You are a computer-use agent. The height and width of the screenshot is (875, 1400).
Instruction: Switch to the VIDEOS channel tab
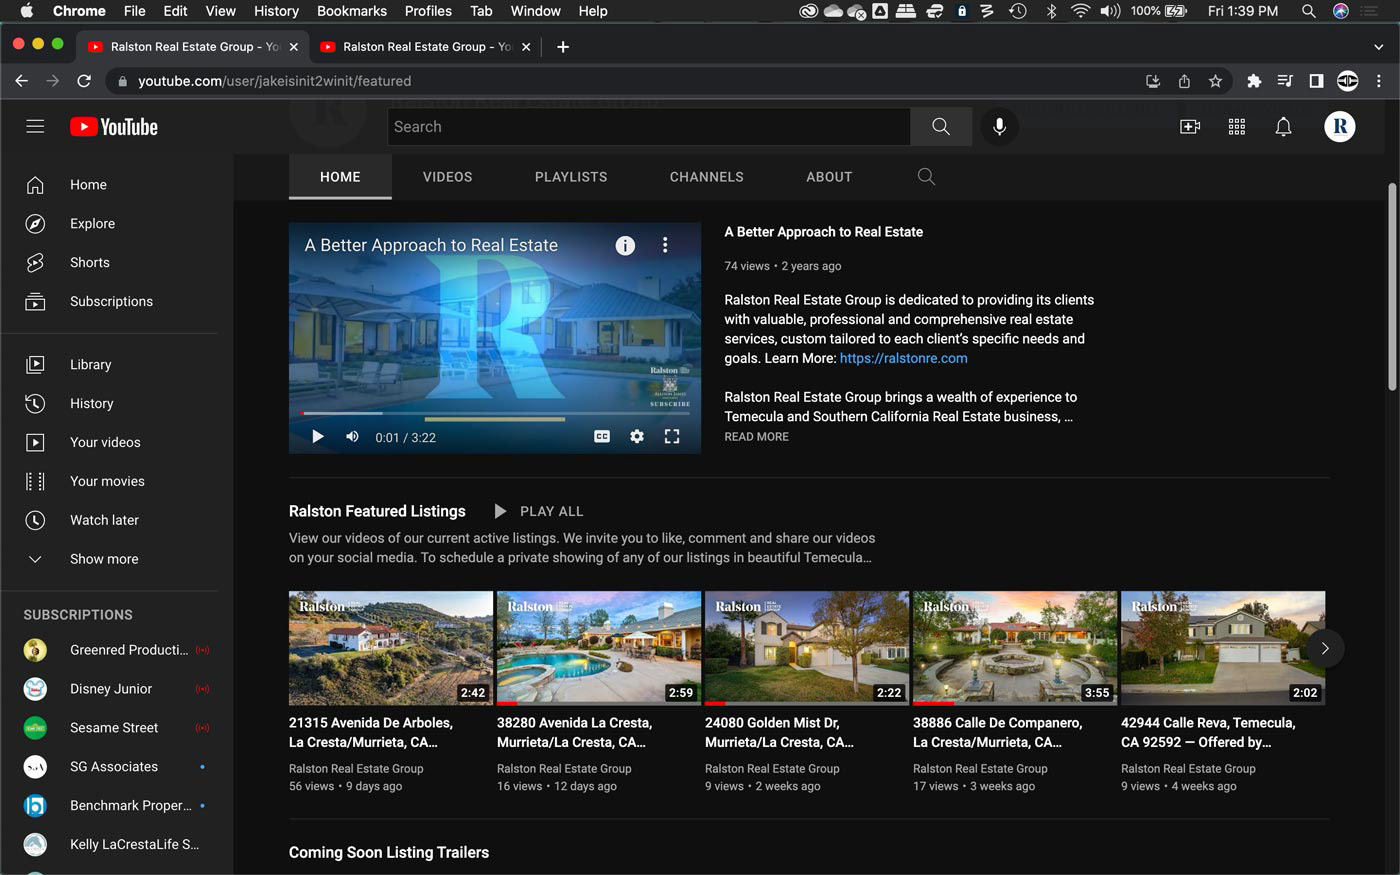click(447, 177)
